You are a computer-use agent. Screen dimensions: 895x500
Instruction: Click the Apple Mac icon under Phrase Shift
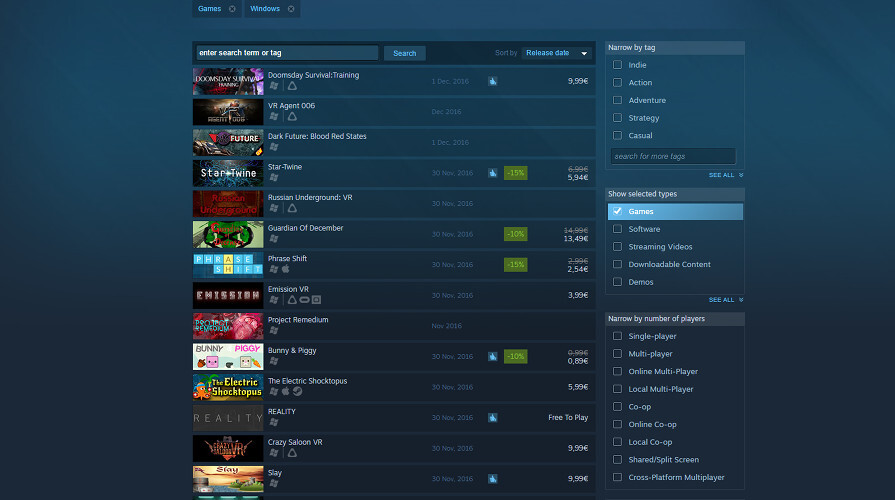(x=286, y=269)
